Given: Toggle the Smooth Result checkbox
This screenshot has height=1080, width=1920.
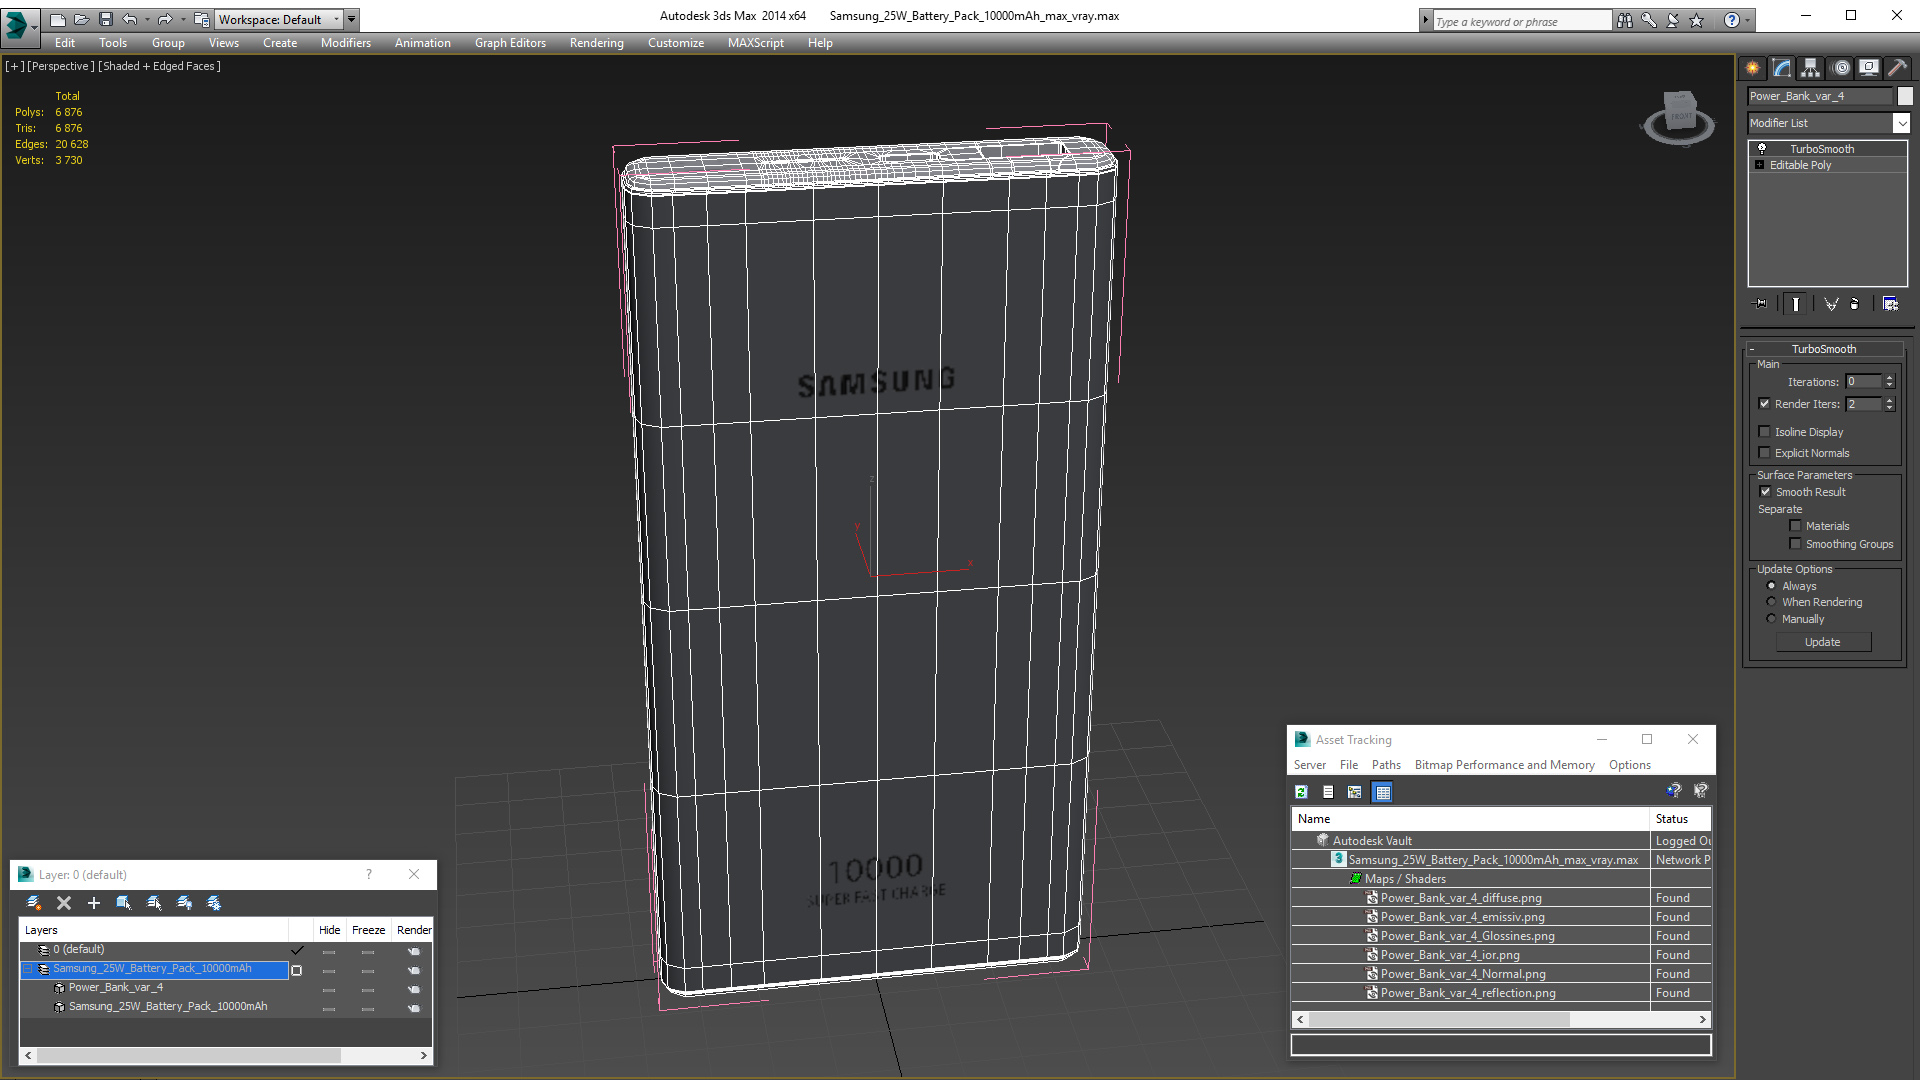Looking at the screenshot, I should click(1766, 492).
